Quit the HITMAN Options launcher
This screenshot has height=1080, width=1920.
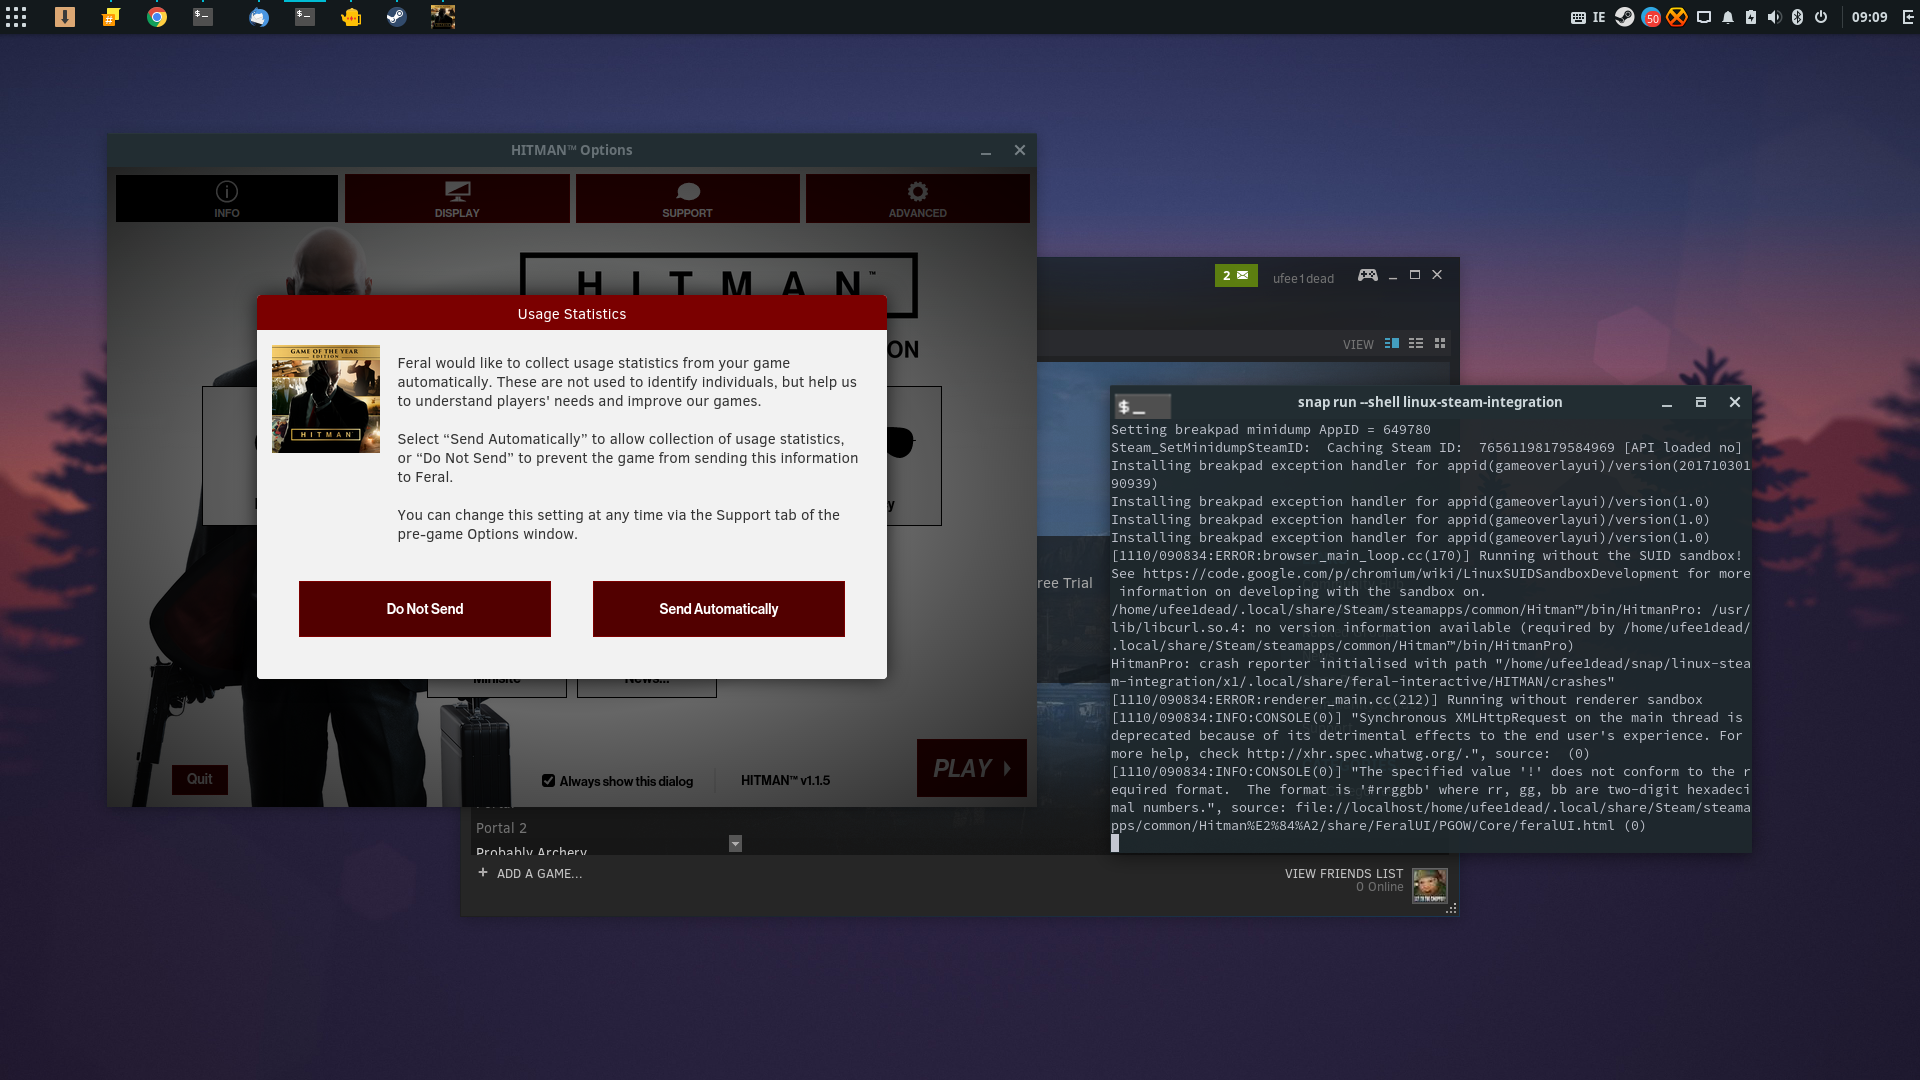tap(200, 779)
